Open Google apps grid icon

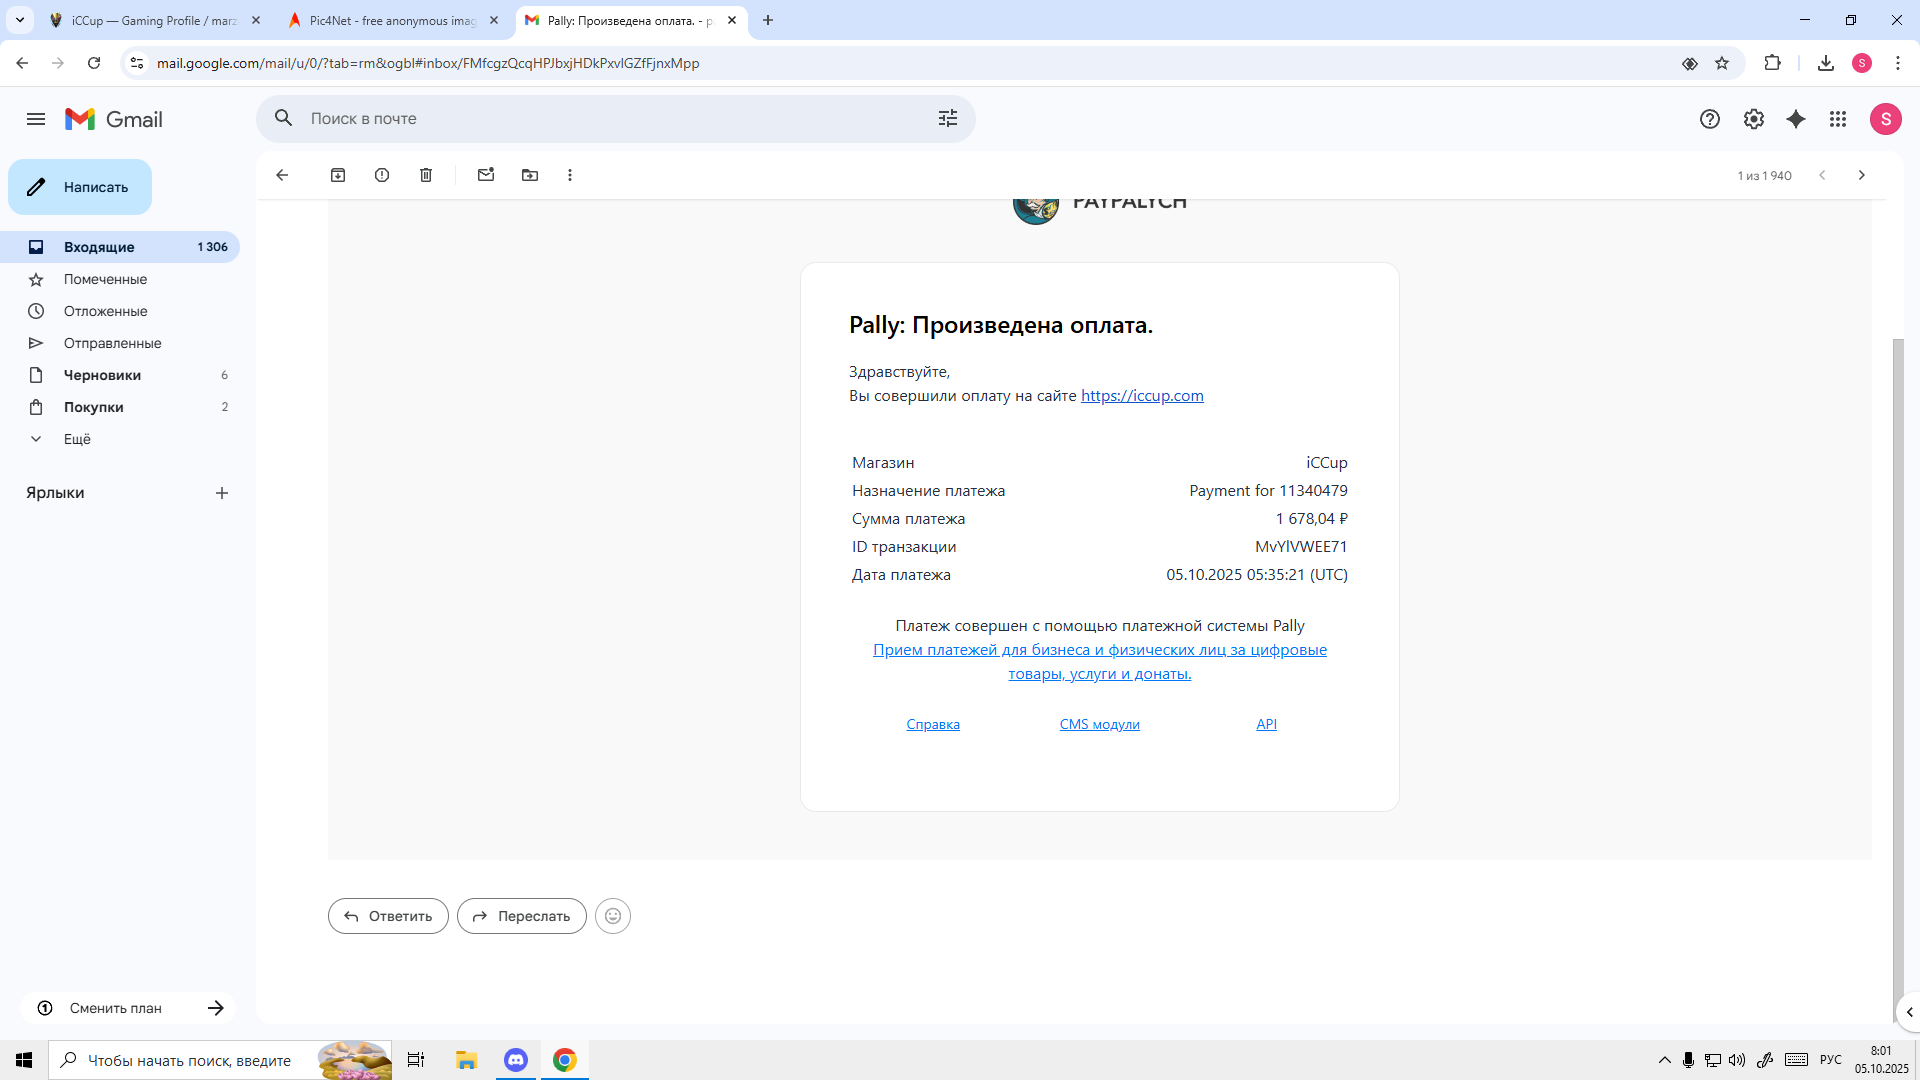click(x=1838, y=119)
